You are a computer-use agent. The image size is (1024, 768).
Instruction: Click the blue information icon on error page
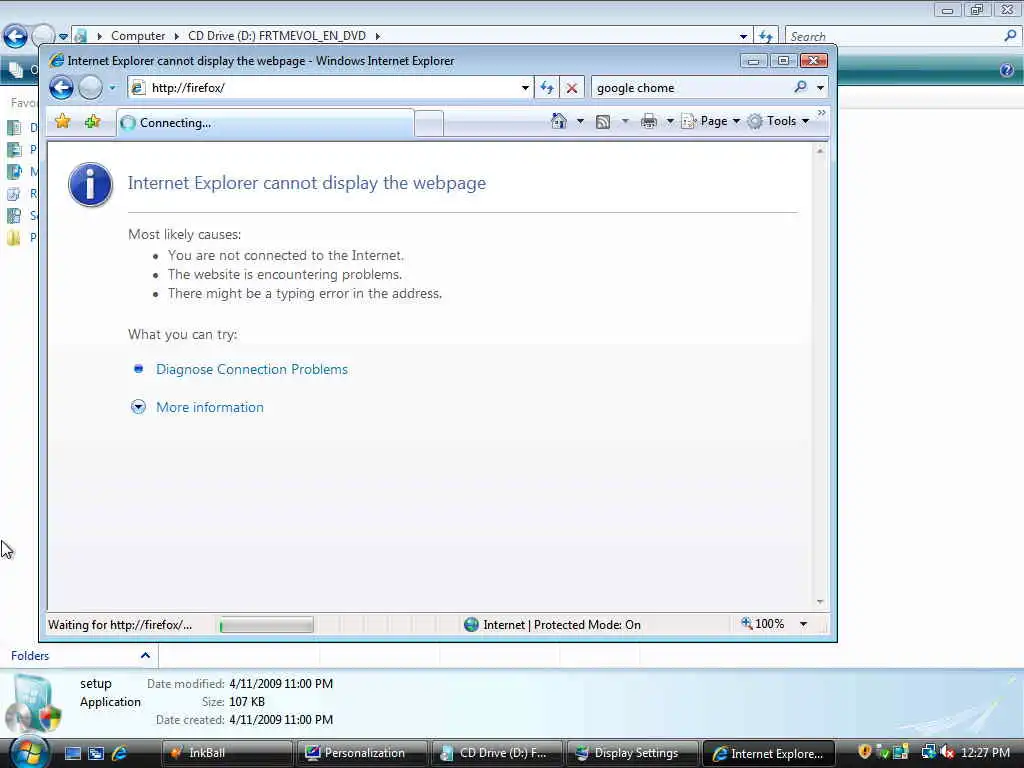click(x=90, y=185)
